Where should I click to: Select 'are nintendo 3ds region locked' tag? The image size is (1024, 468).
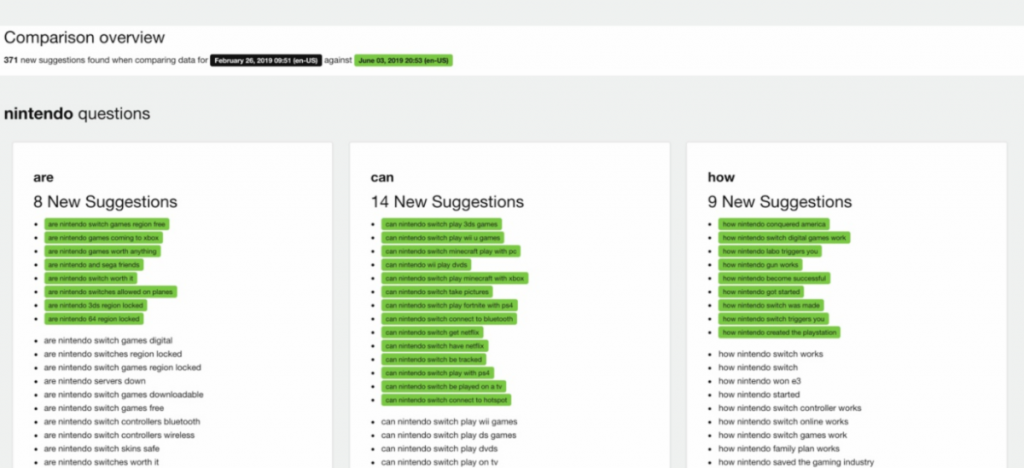(95, 305)
